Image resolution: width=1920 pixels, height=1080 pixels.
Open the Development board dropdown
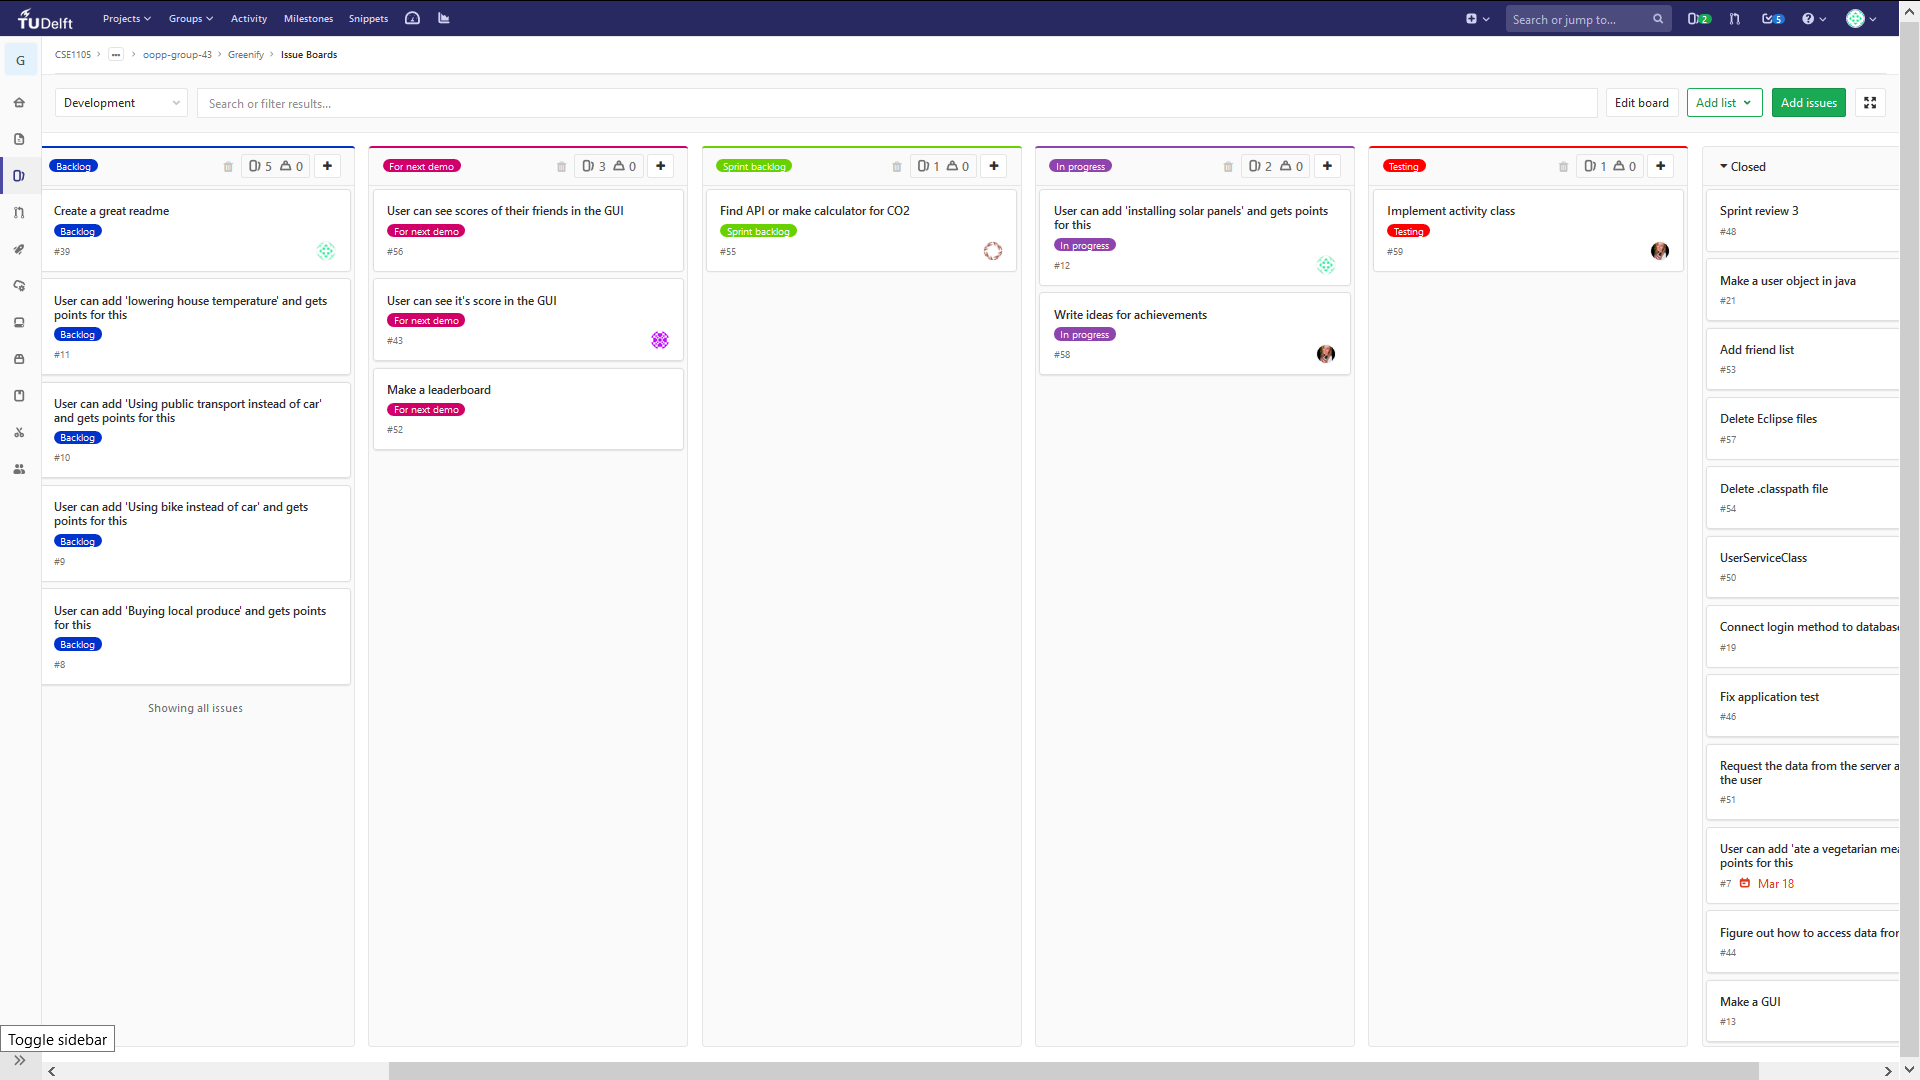pos(121,103)
